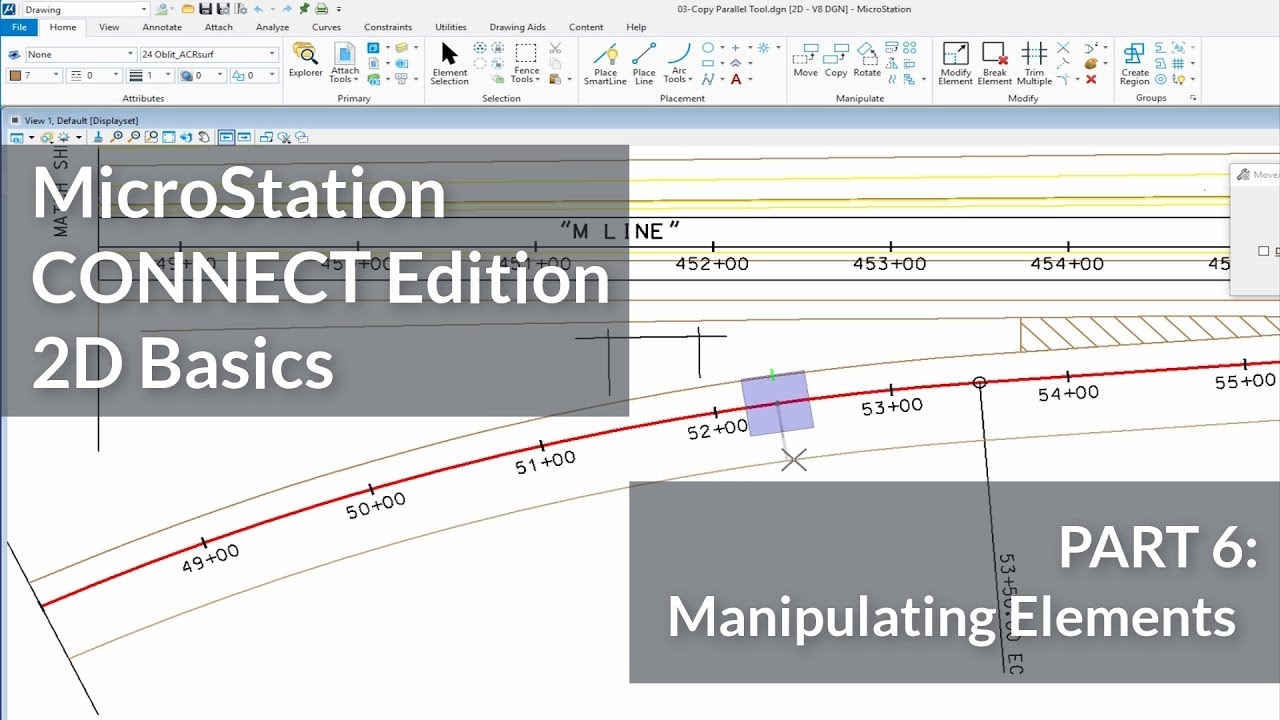The width and height of the screenshot is (1280, 720).
Task: Open the Help ribbon tab
Action: tap(635, 27)
